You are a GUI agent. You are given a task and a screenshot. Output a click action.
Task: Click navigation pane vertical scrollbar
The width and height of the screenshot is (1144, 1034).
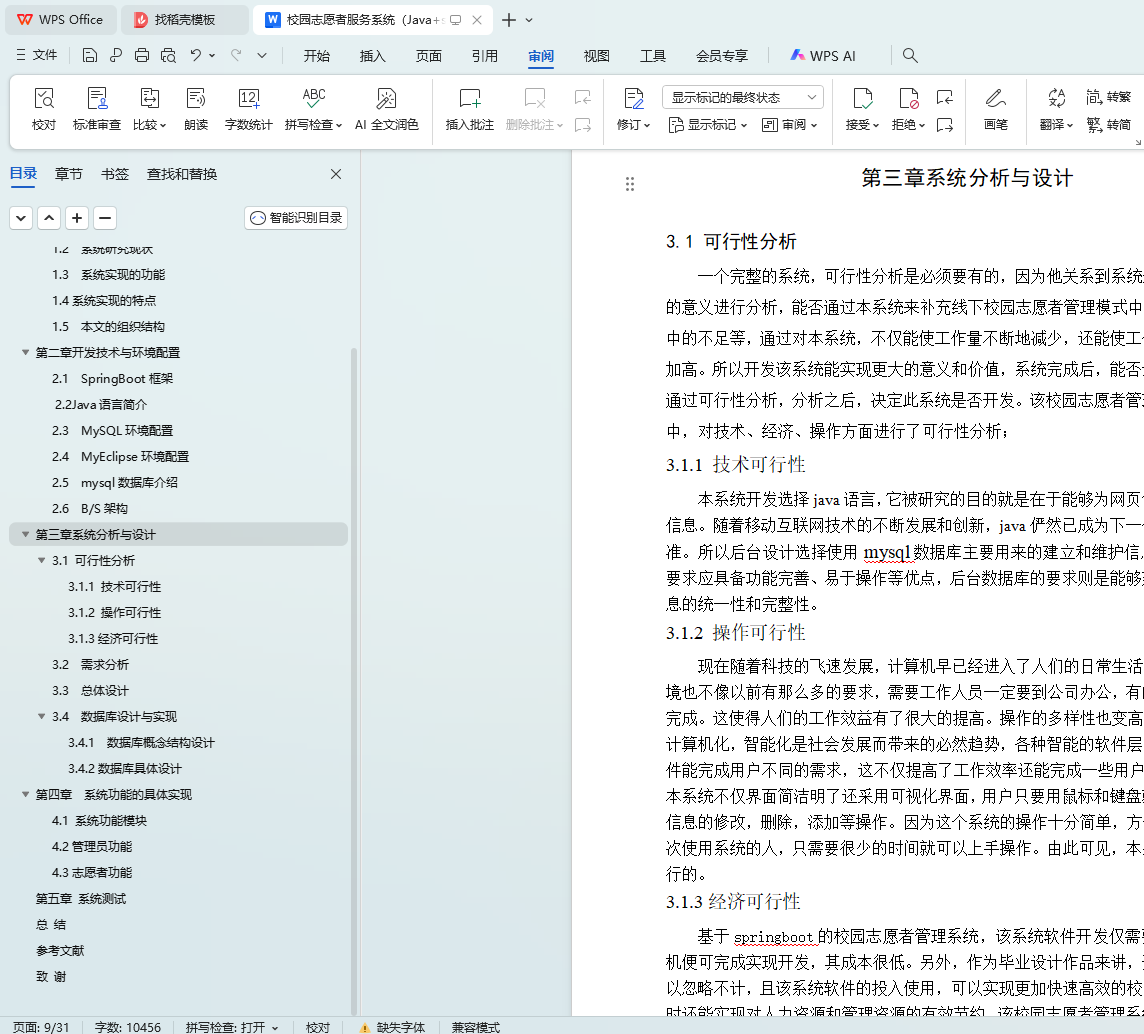tap(354, 679)
